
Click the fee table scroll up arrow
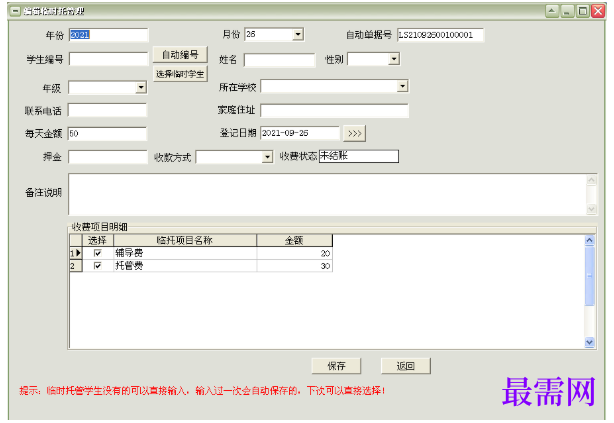point(589,240)
